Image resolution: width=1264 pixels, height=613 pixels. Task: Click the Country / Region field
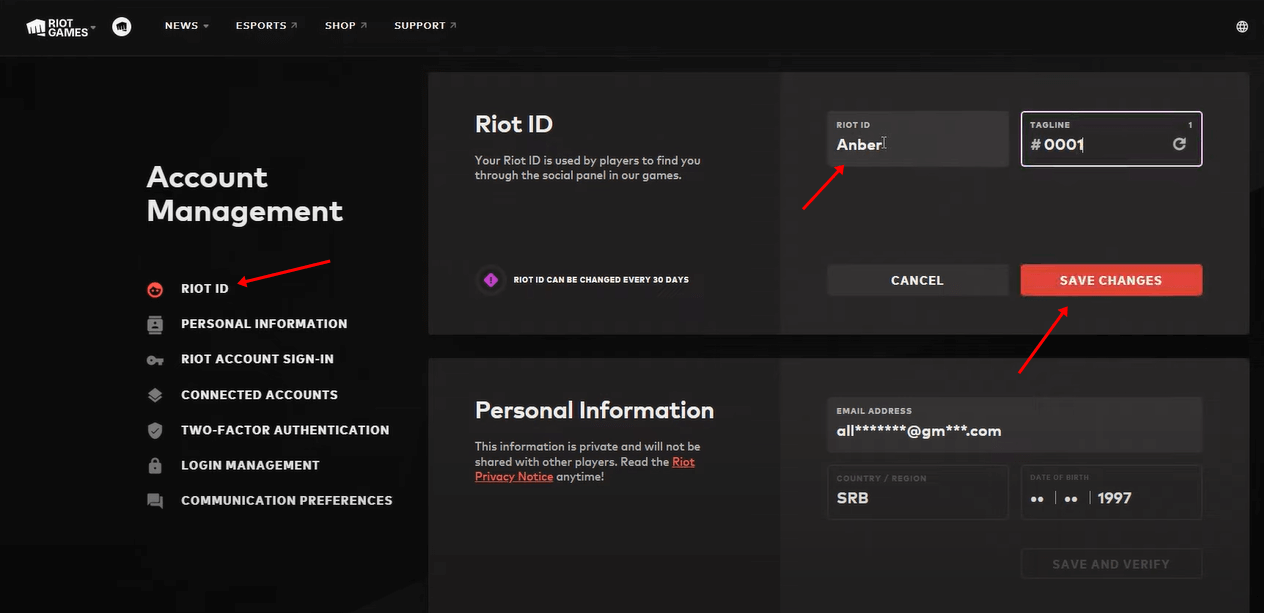click(917, 492)
